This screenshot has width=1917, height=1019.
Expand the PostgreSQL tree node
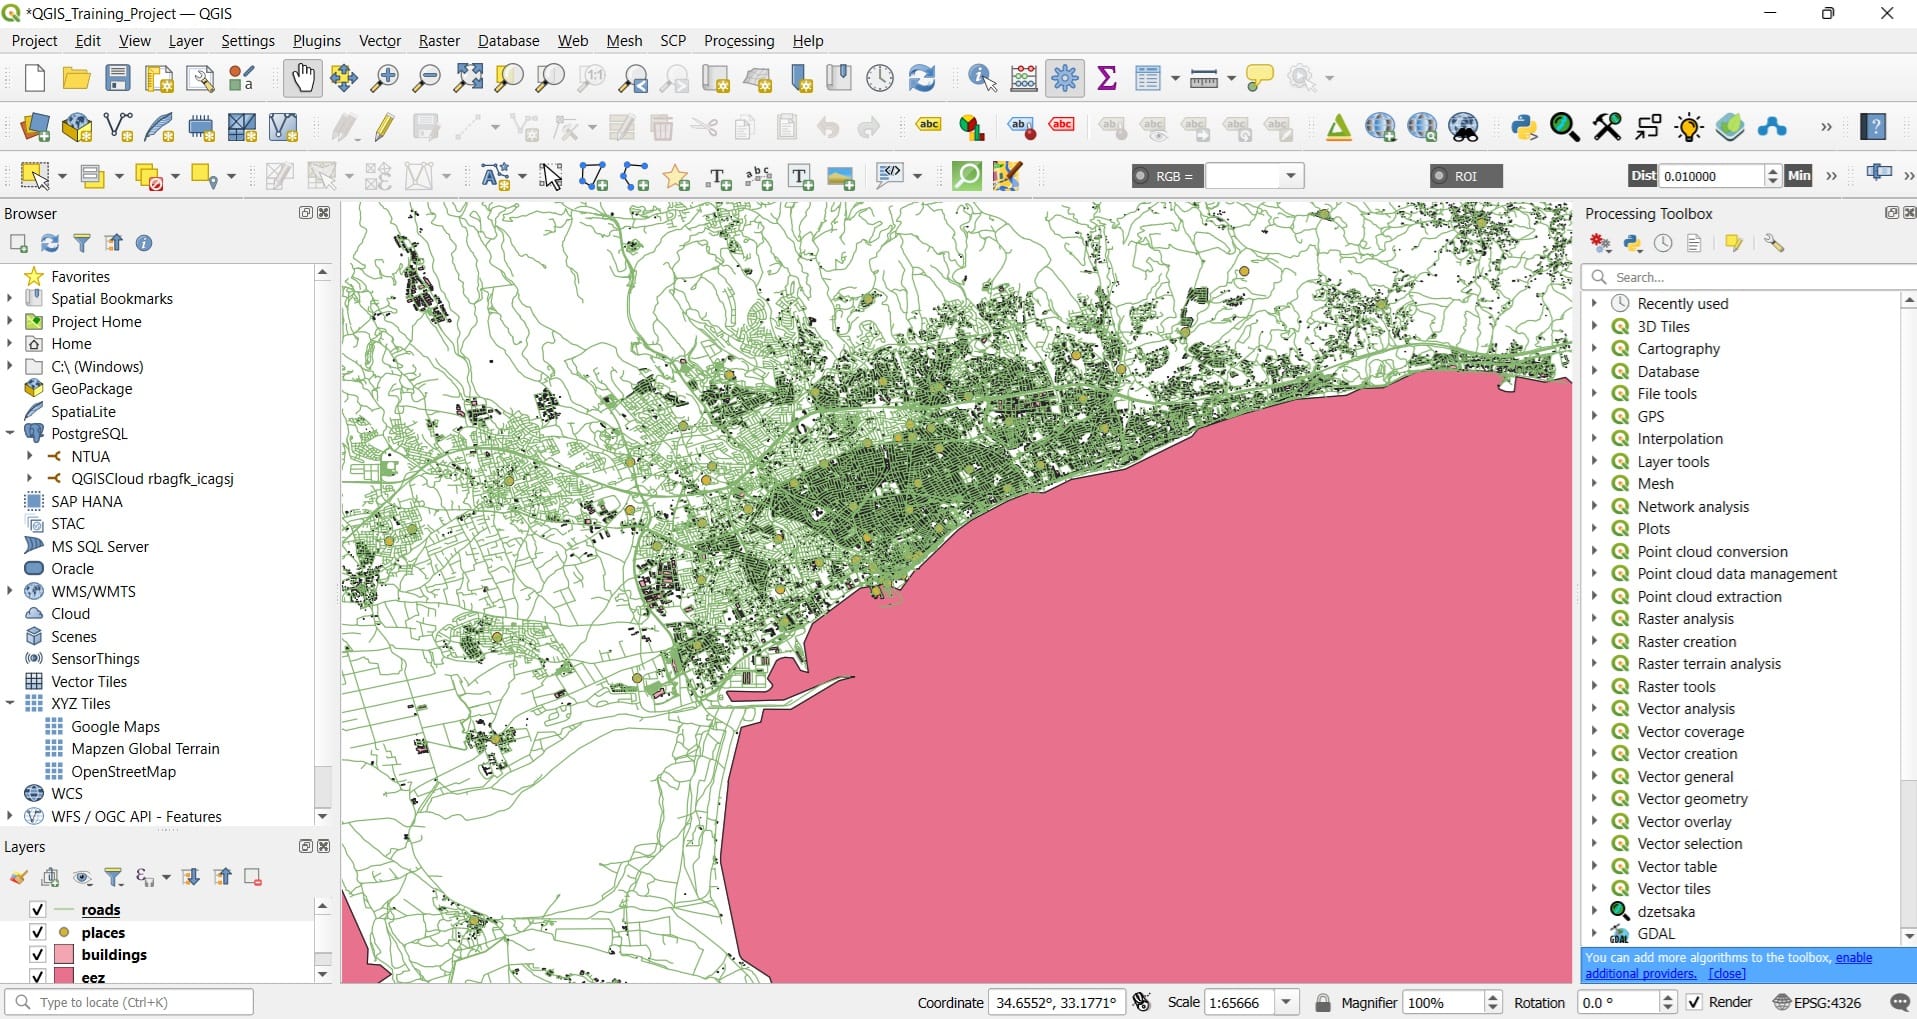tap(10, 433)
